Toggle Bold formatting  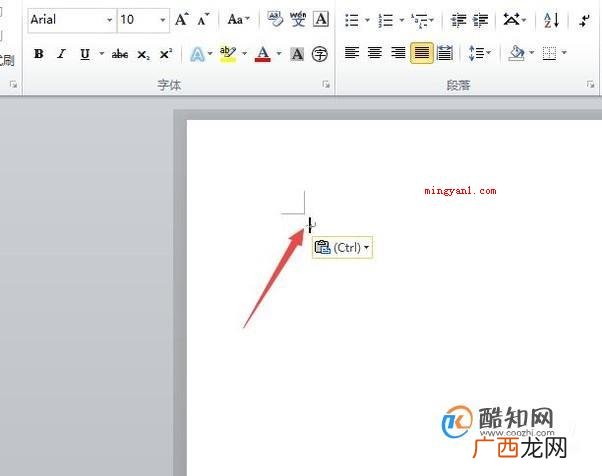tap(38, 54)
